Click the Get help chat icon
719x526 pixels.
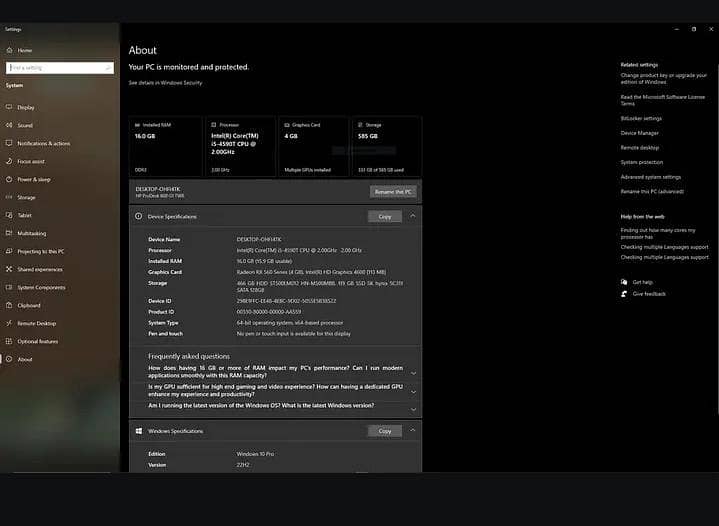(624, 282)
